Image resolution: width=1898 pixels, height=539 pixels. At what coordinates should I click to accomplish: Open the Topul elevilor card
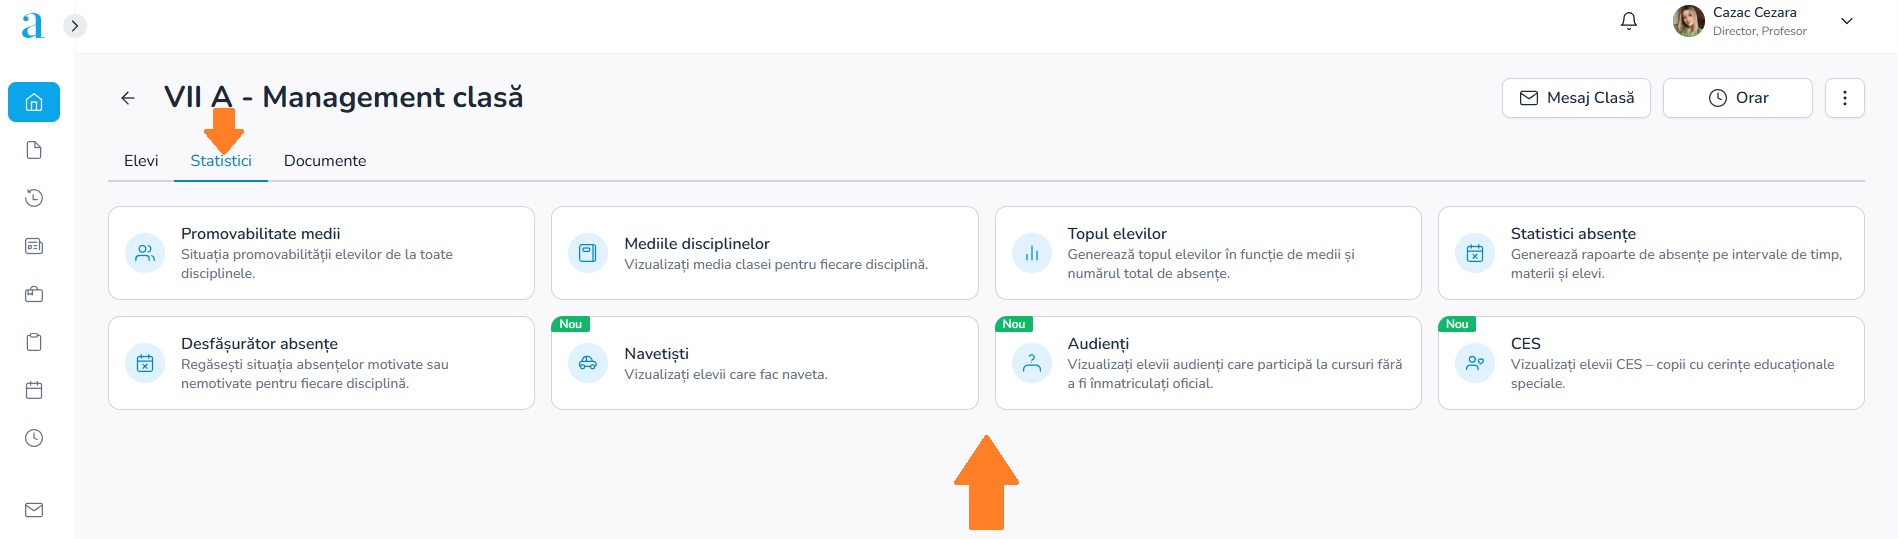point(1208,253)
